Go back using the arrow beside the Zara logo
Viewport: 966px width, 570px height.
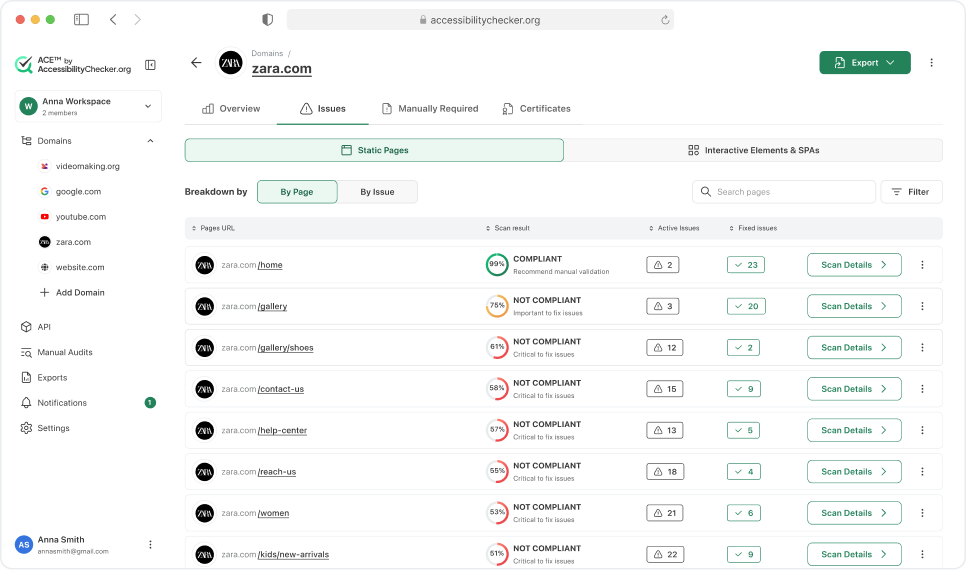(196, 62)
